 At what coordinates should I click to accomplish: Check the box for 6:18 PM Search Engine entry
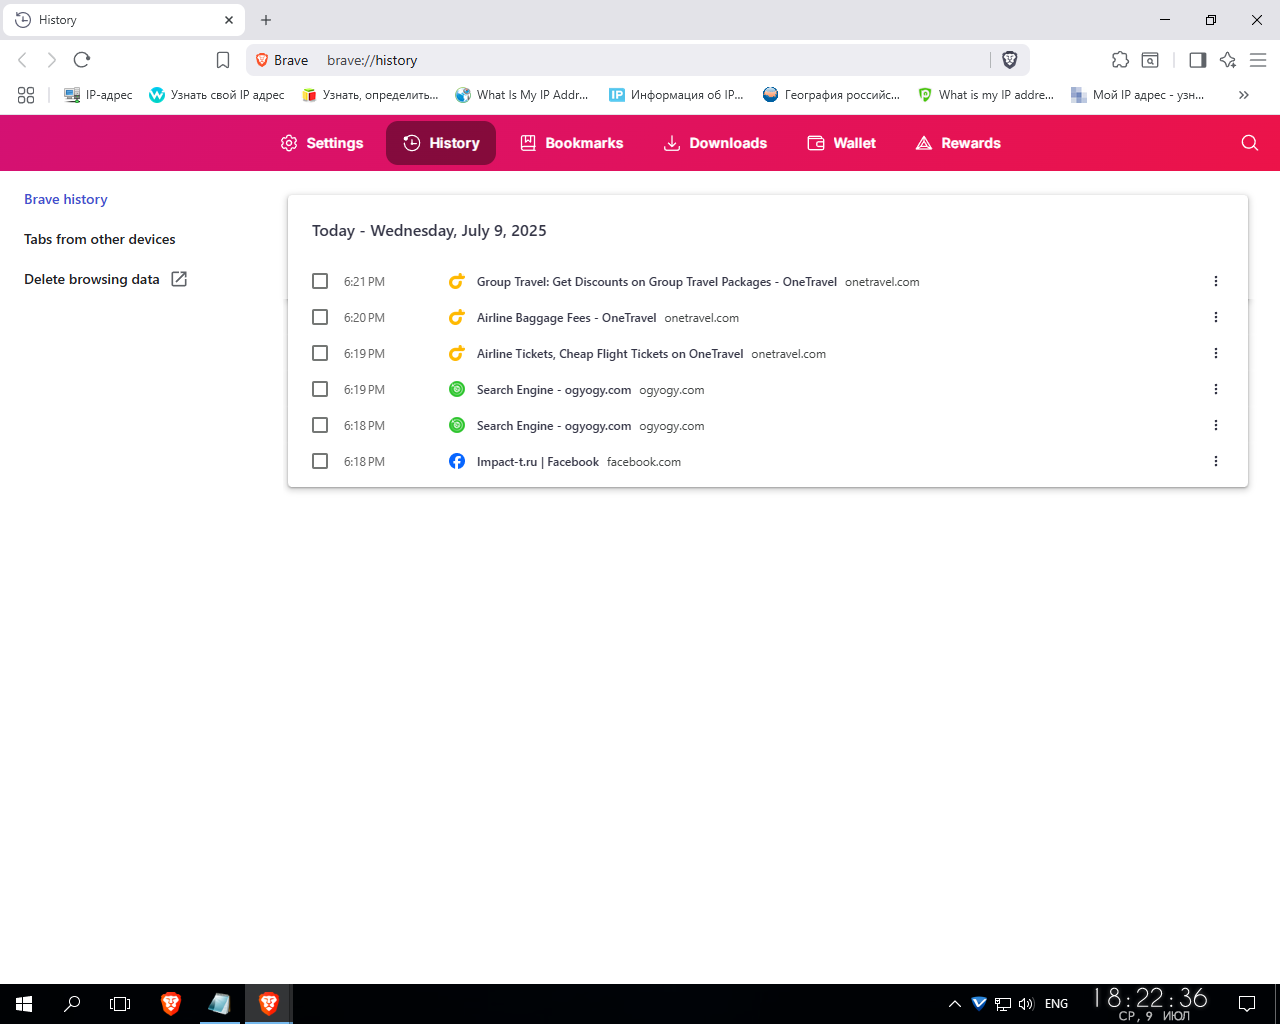tap(320, 425)
